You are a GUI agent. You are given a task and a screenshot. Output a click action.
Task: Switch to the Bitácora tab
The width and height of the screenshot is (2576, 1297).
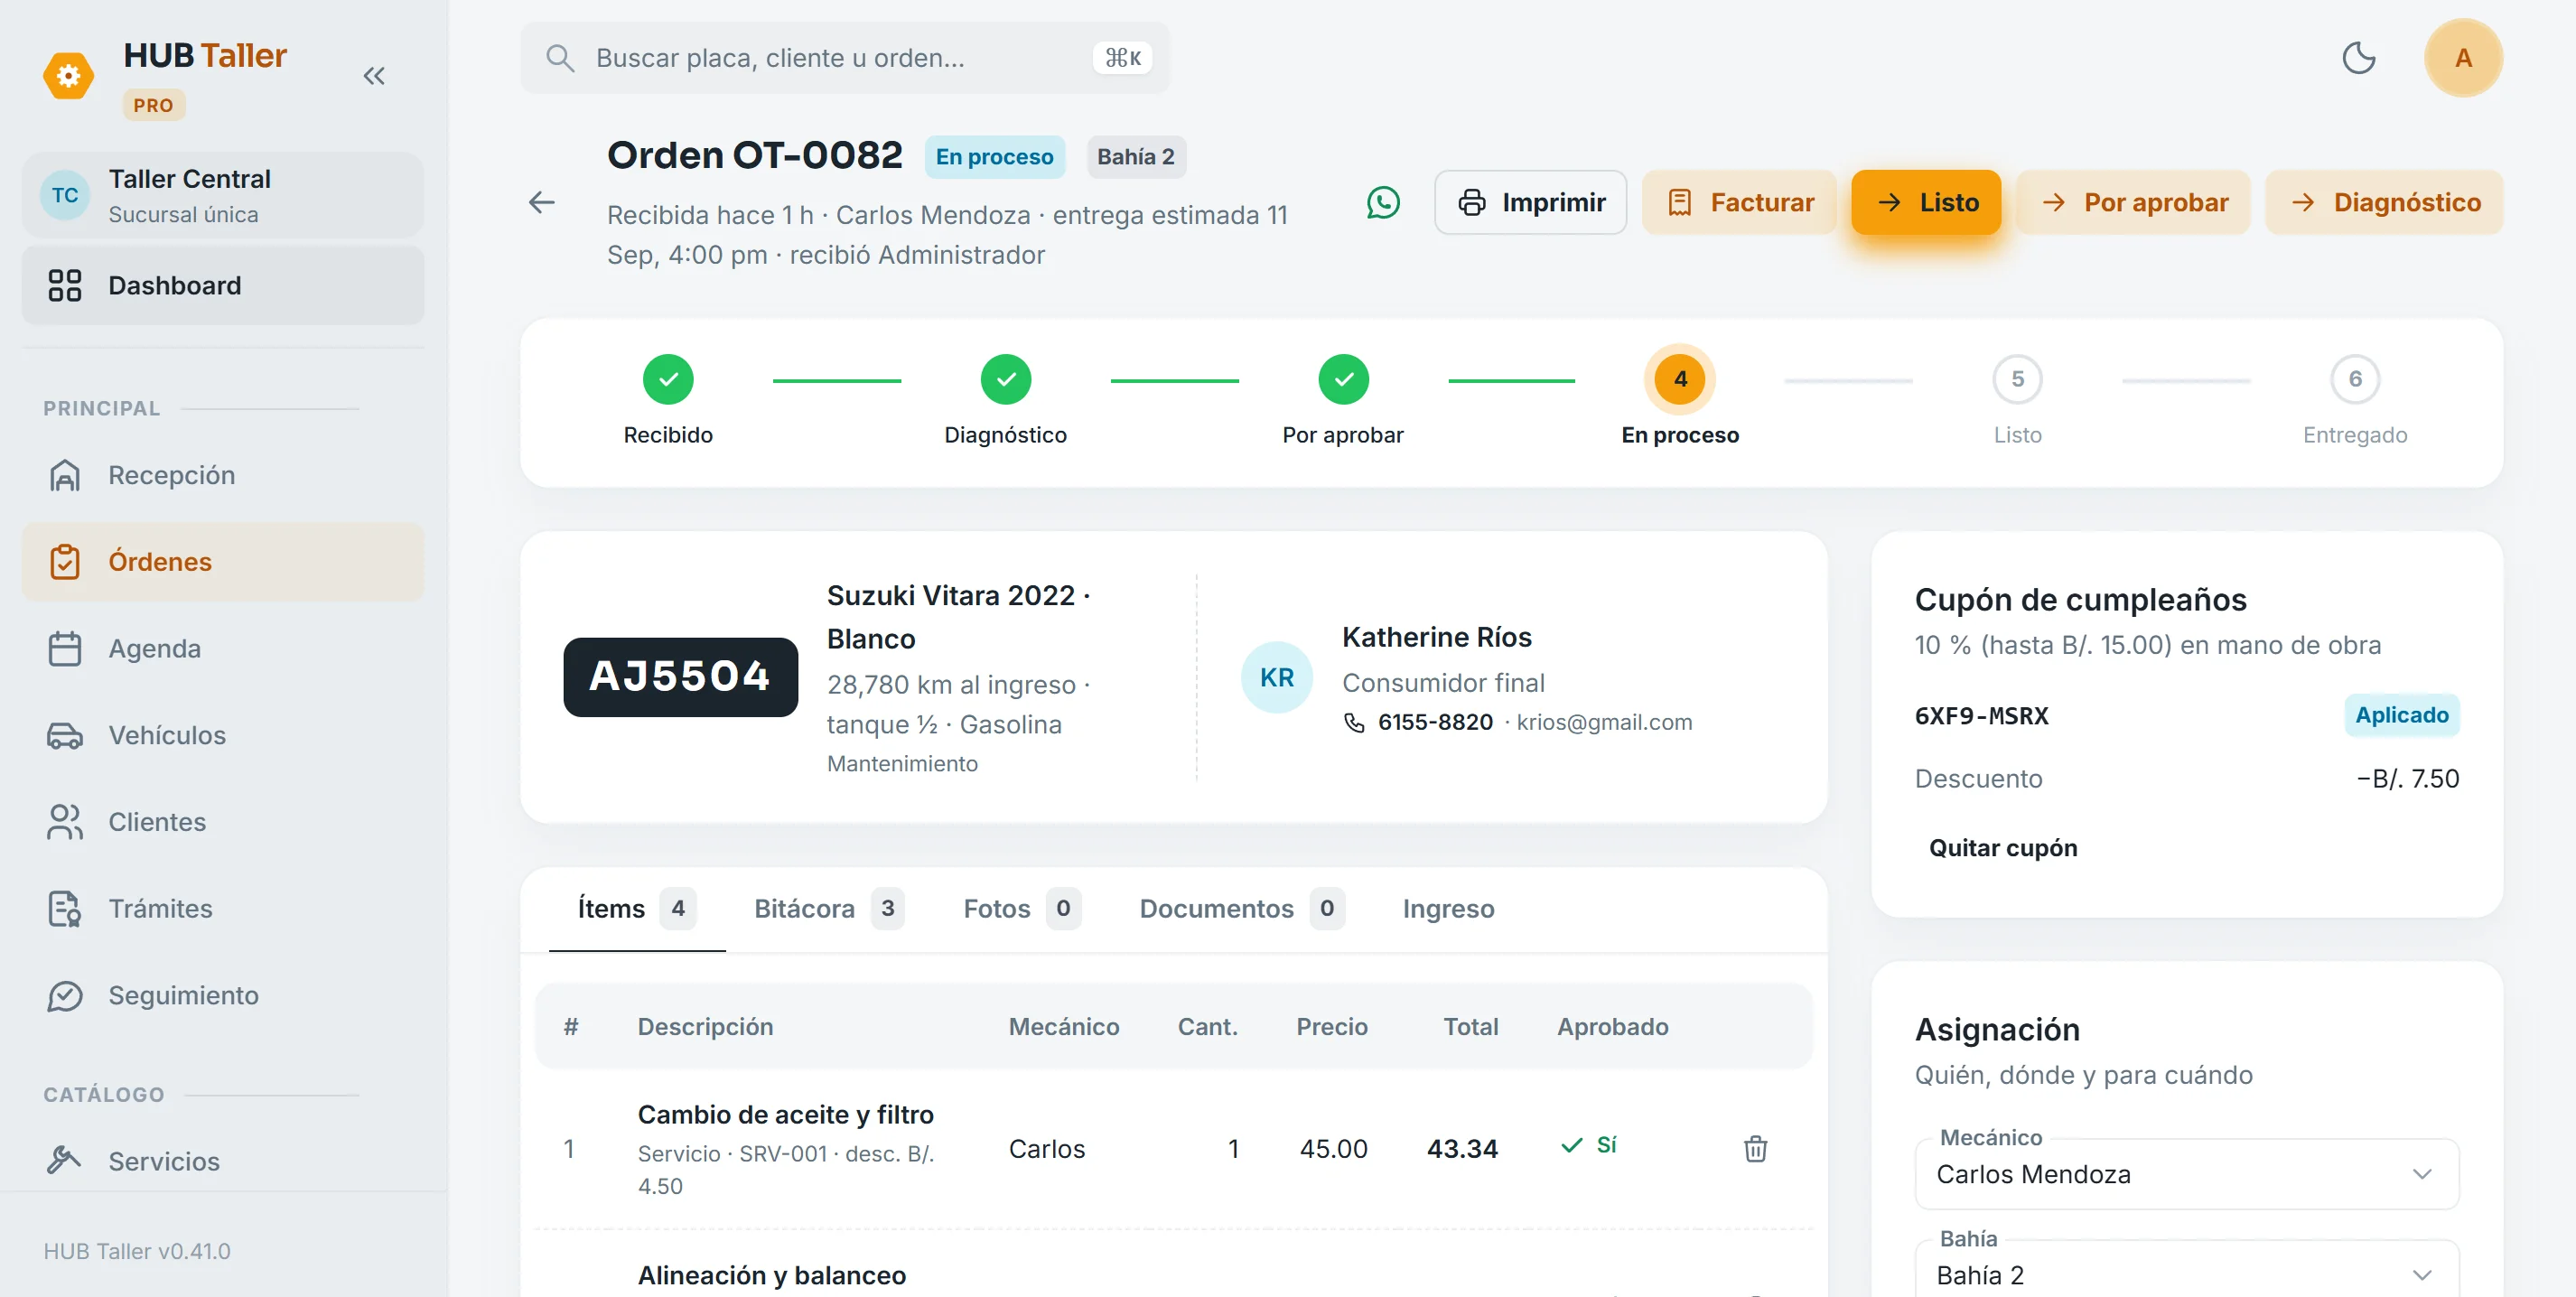coord(829,909)
